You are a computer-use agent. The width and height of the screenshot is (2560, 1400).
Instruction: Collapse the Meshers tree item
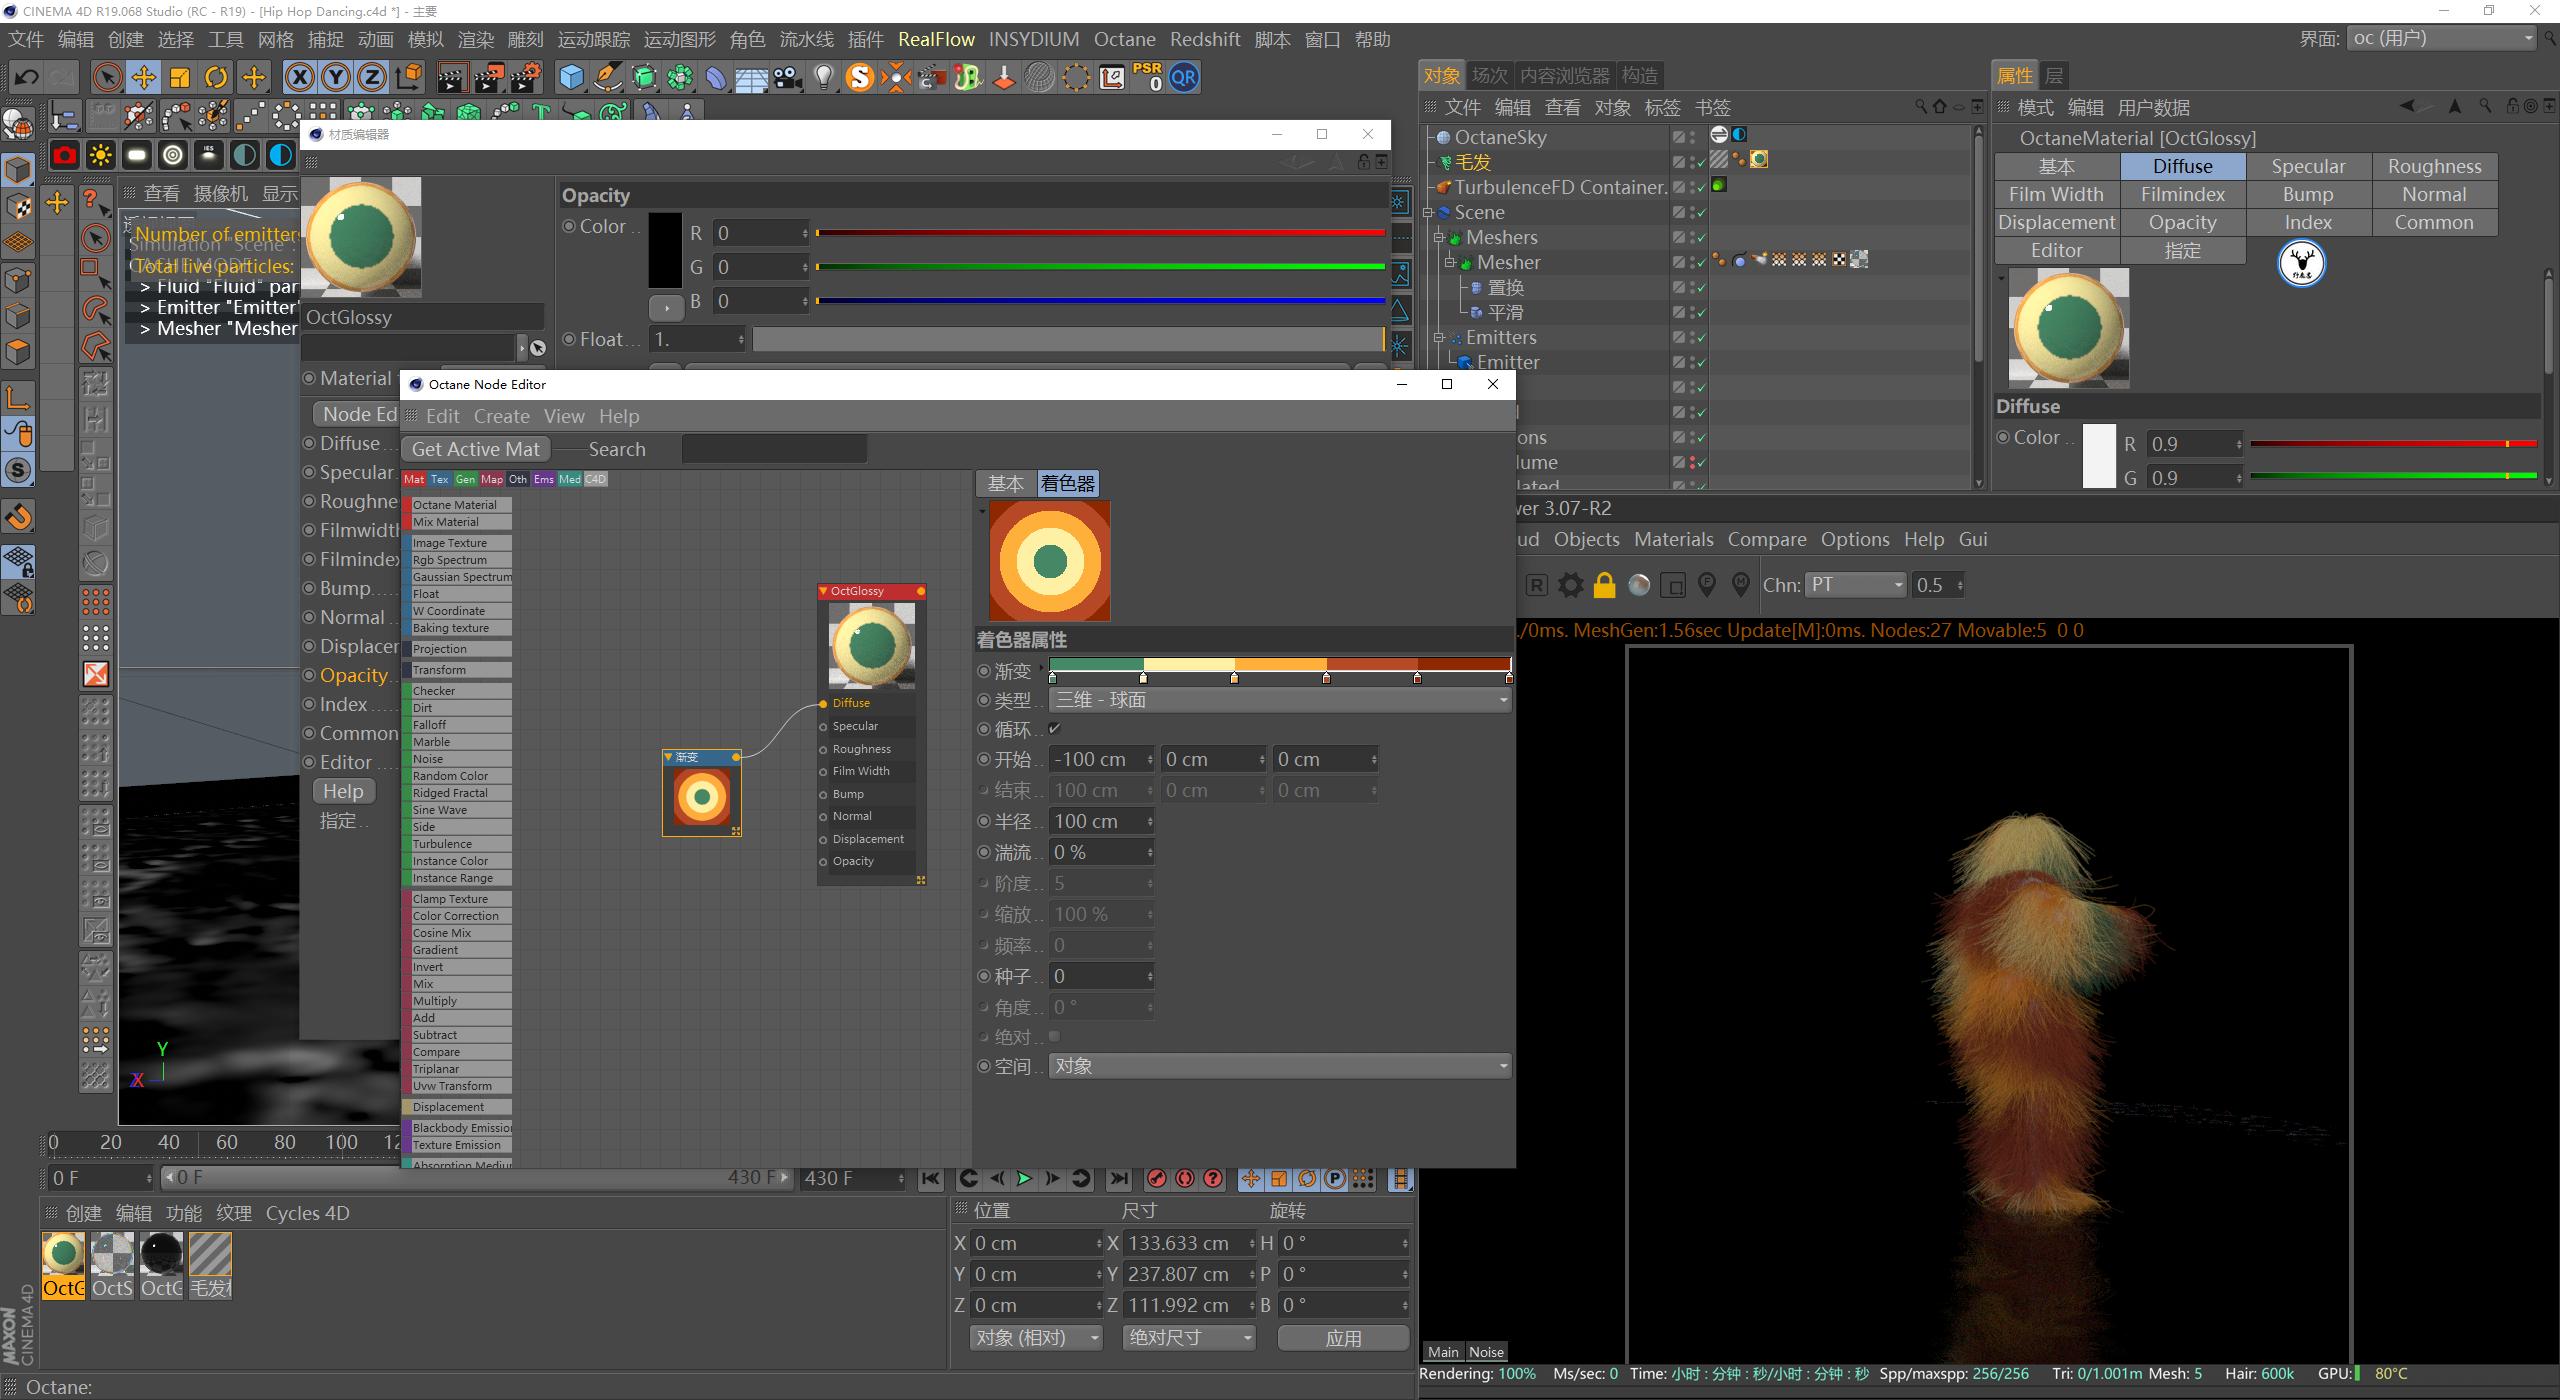click(x=1440, y=237)
